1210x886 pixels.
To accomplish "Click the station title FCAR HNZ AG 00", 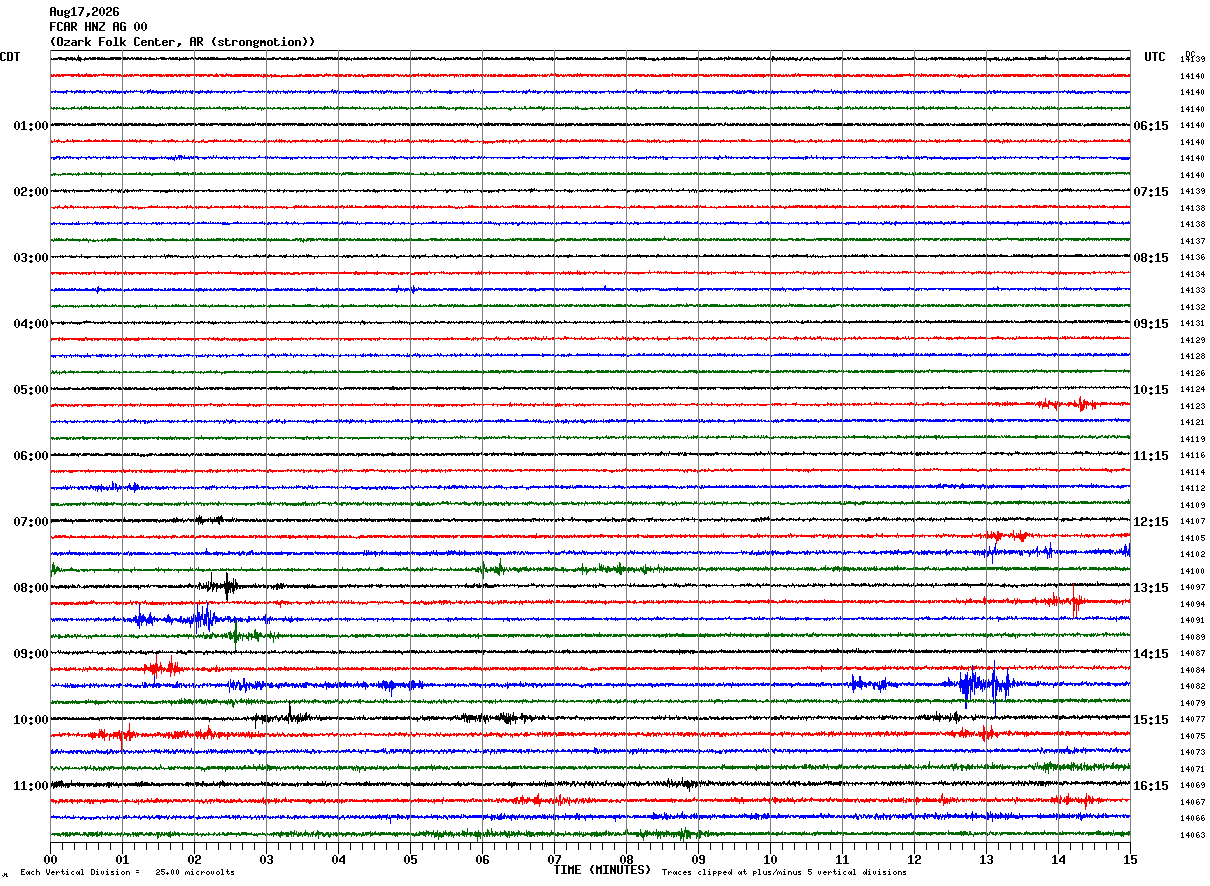I will coord(98,27).
